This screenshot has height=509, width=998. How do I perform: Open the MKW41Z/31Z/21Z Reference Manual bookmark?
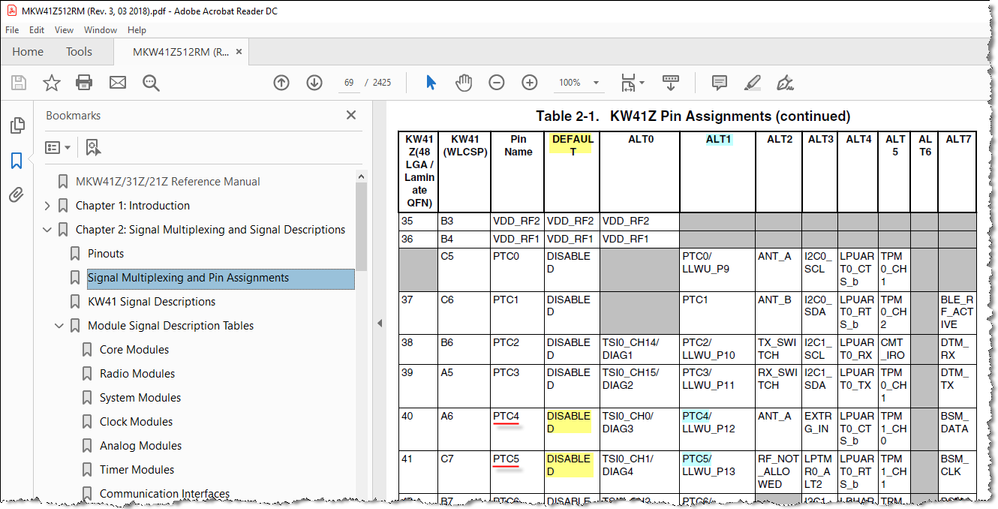[x=167, y=182]
